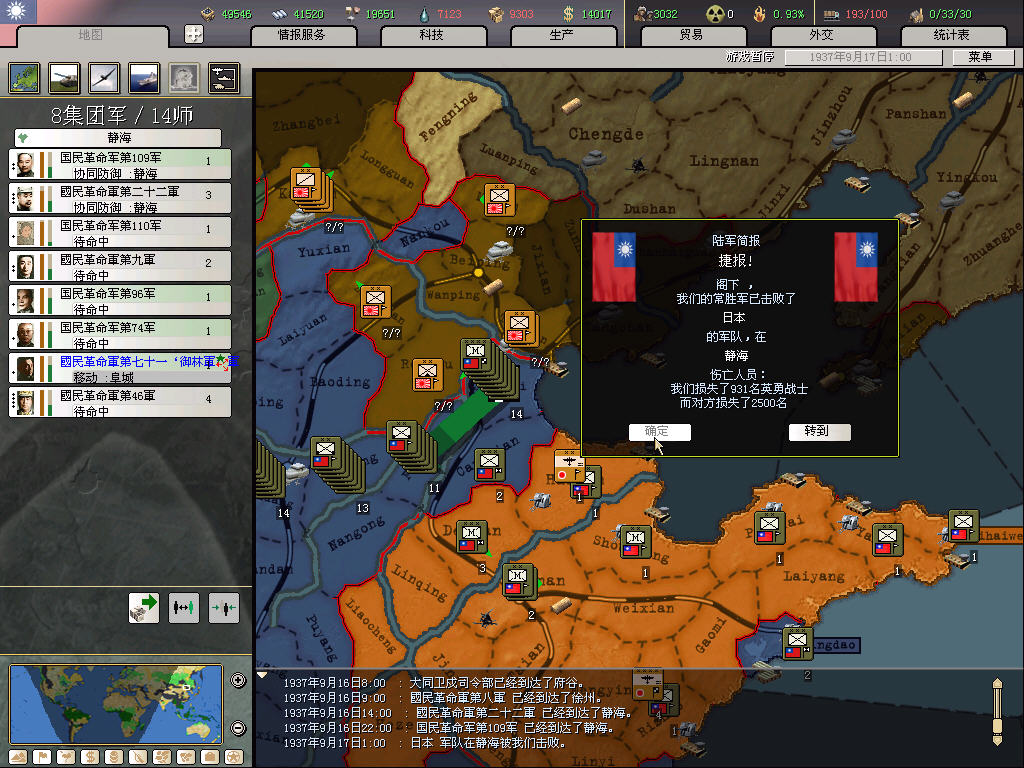
Task: Open the greyed nuclear explosion icon
Action: pyautogui.click(x=184, y=78)
